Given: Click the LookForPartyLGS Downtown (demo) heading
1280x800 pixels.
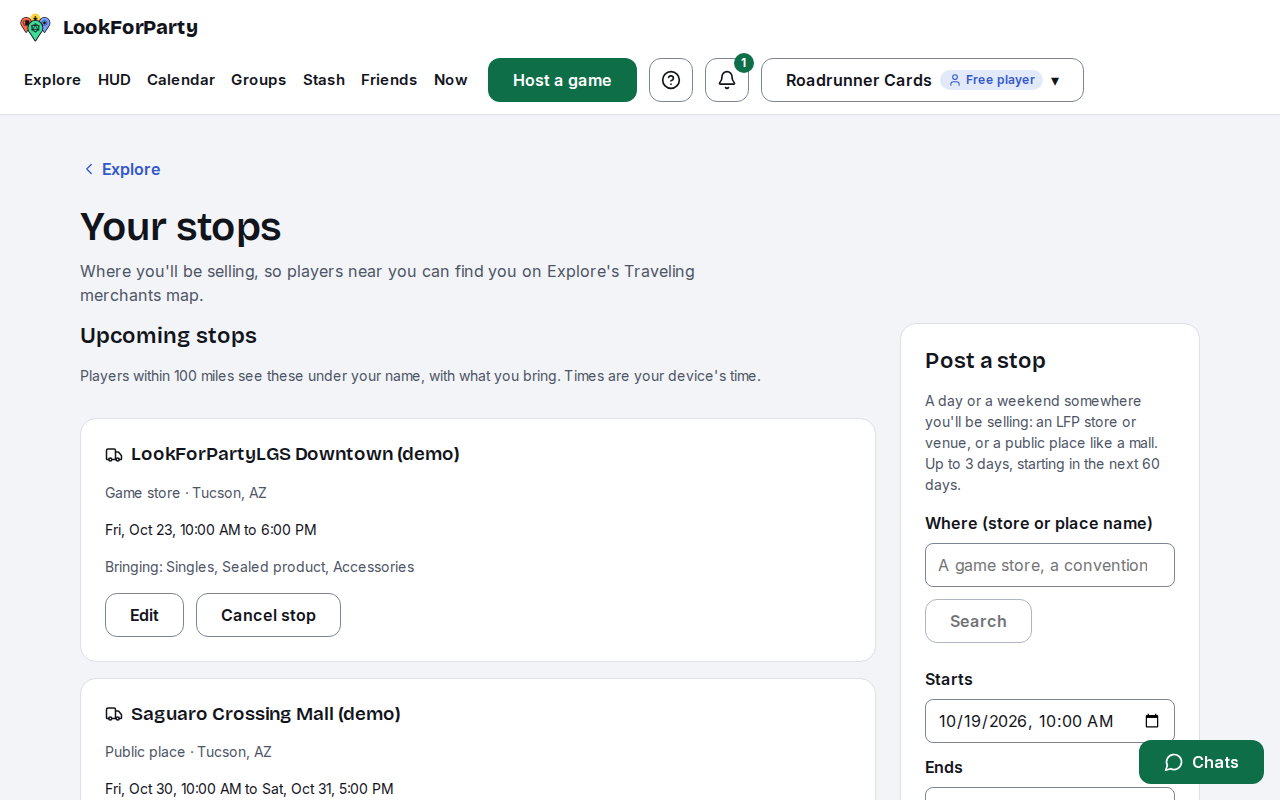Looking at the screenshot, I should point(295,454).
